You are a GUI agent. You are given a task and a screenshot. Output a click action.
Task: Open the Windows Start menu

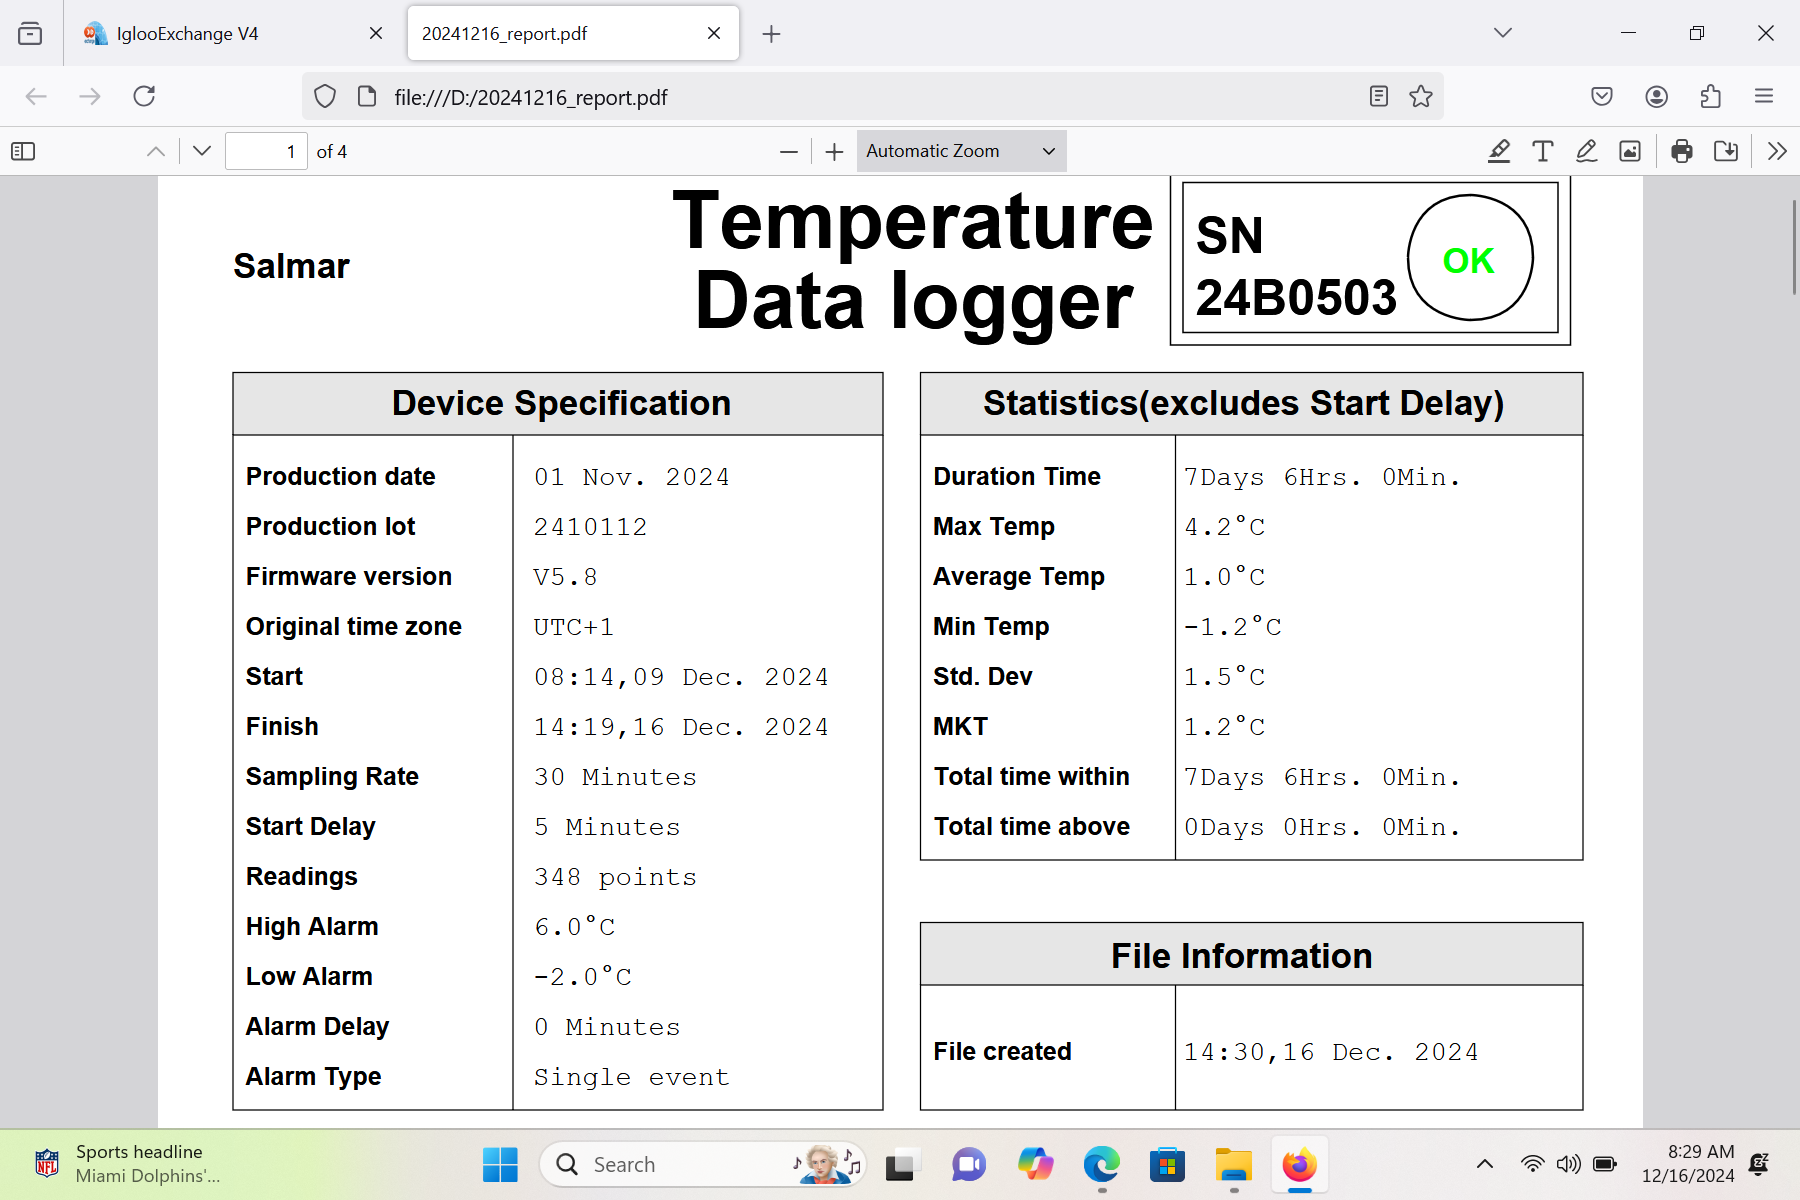tap(500, 1164)
